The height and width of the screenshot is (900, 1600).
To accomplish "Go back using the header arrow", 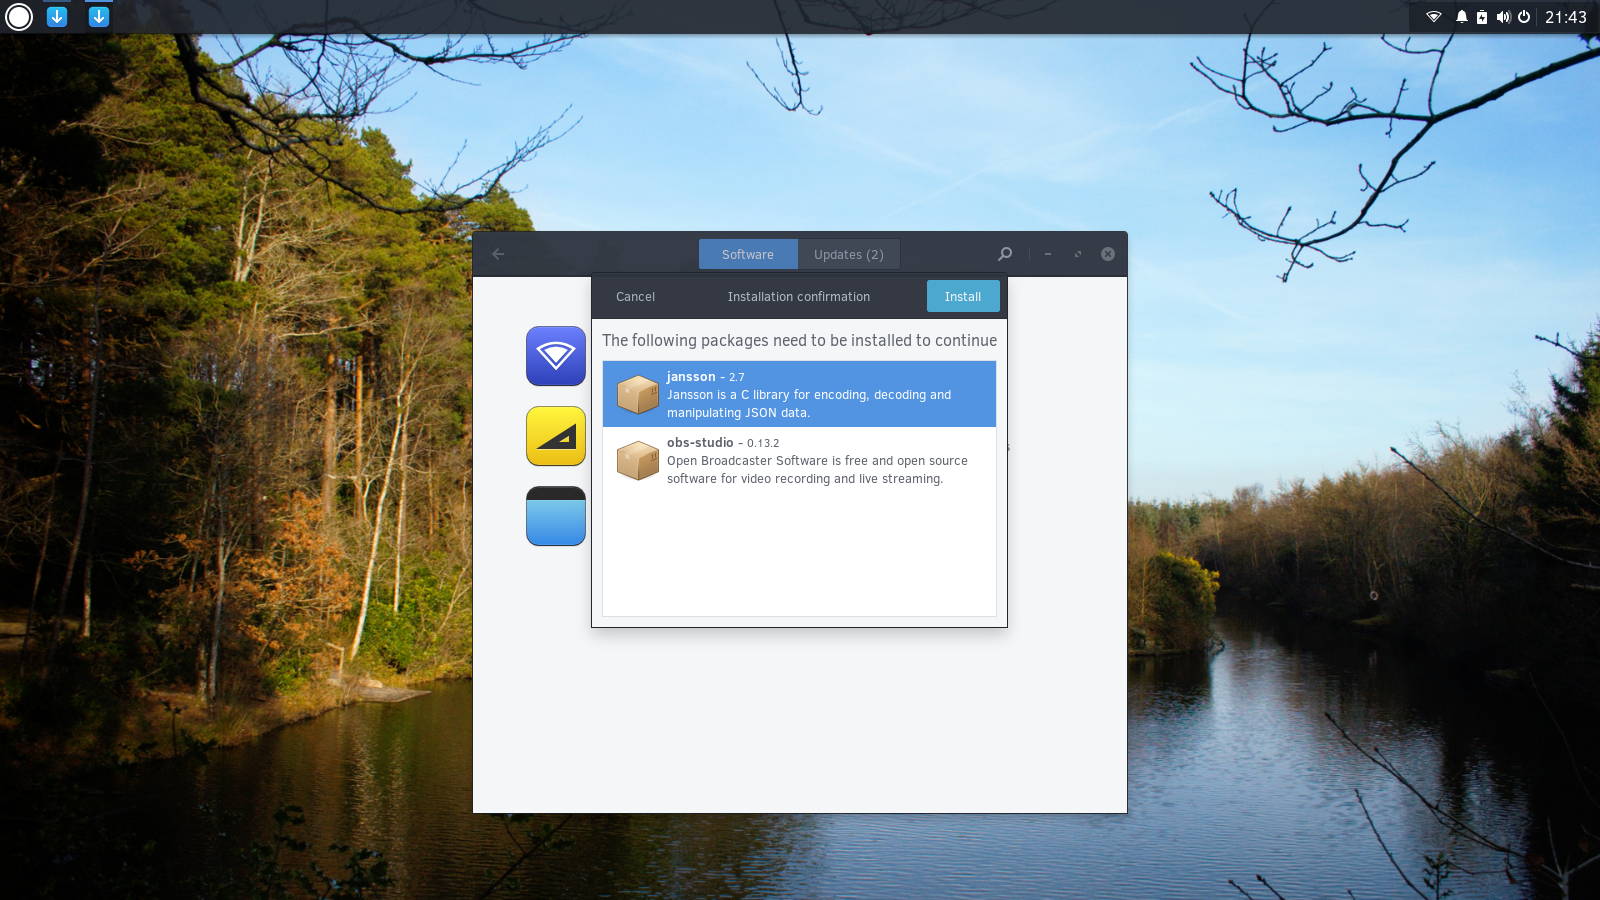I will pos(498,254).
